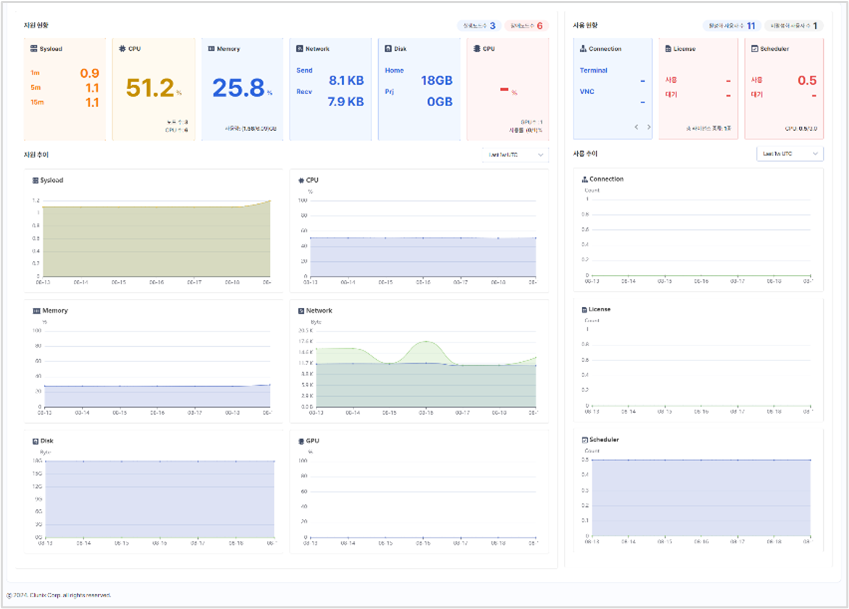
Task: Click the Network trend chart's header icon
Action: pos(301,310)
